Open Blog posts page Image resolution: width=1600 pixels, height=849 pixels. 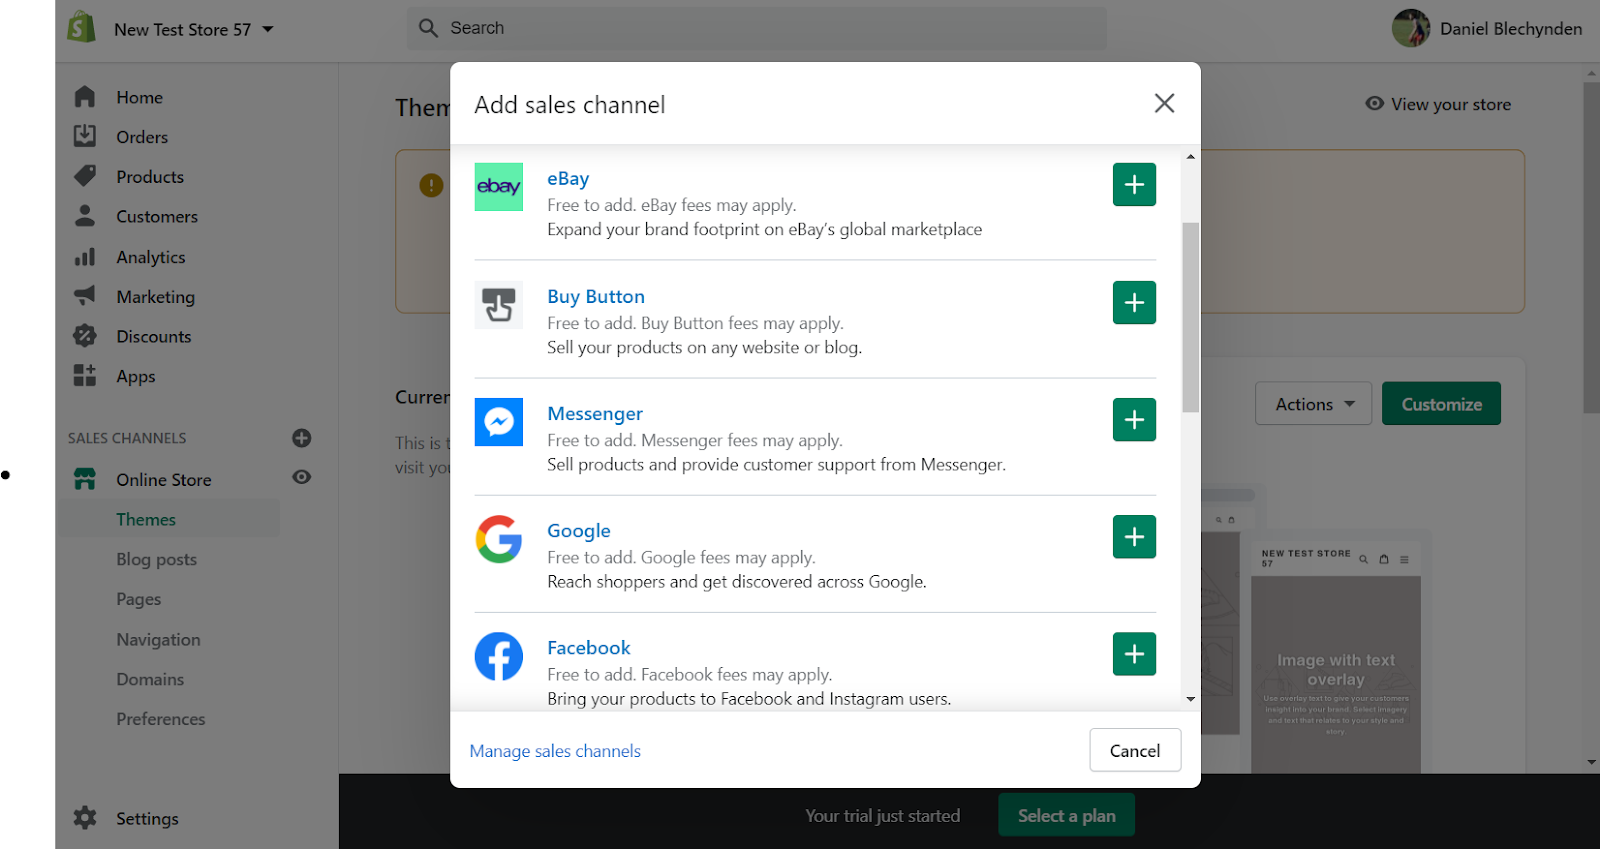tap(156, 560)
